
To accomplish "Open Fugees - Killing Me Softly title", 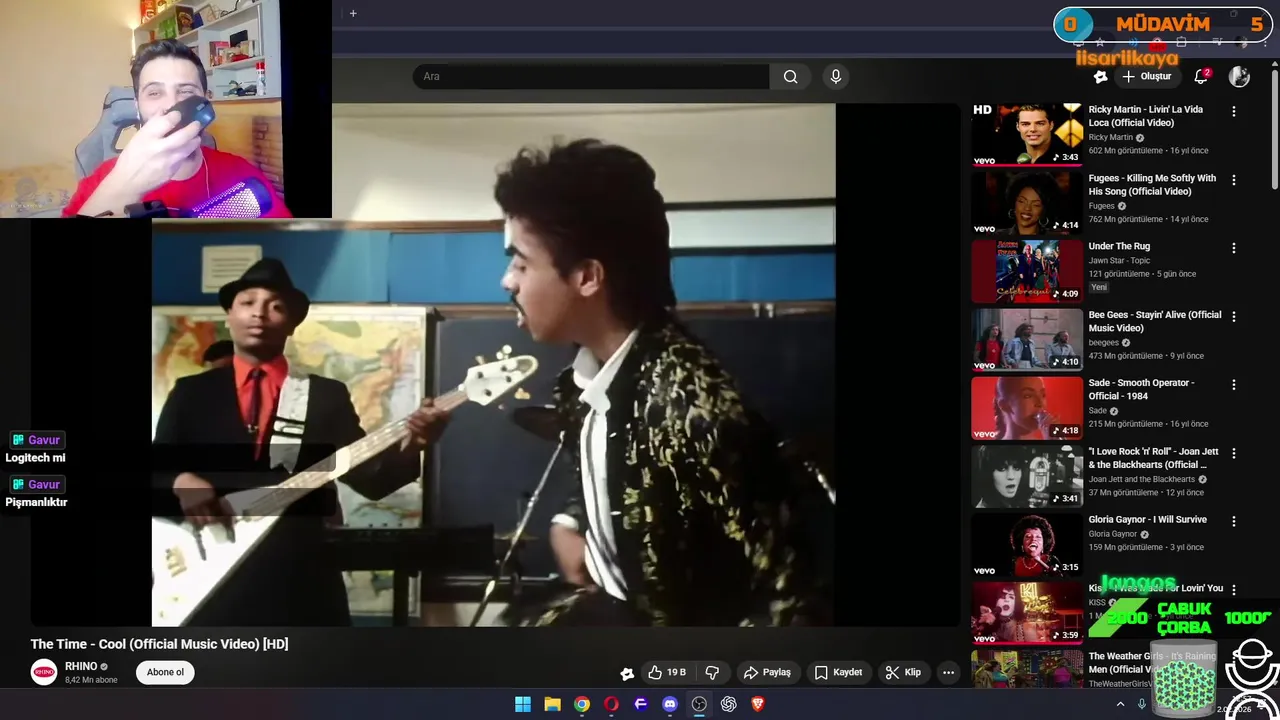I will point(1152,184).
